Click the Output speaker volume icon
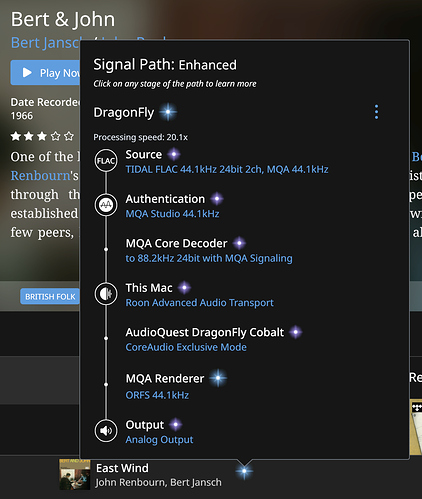 106,431
